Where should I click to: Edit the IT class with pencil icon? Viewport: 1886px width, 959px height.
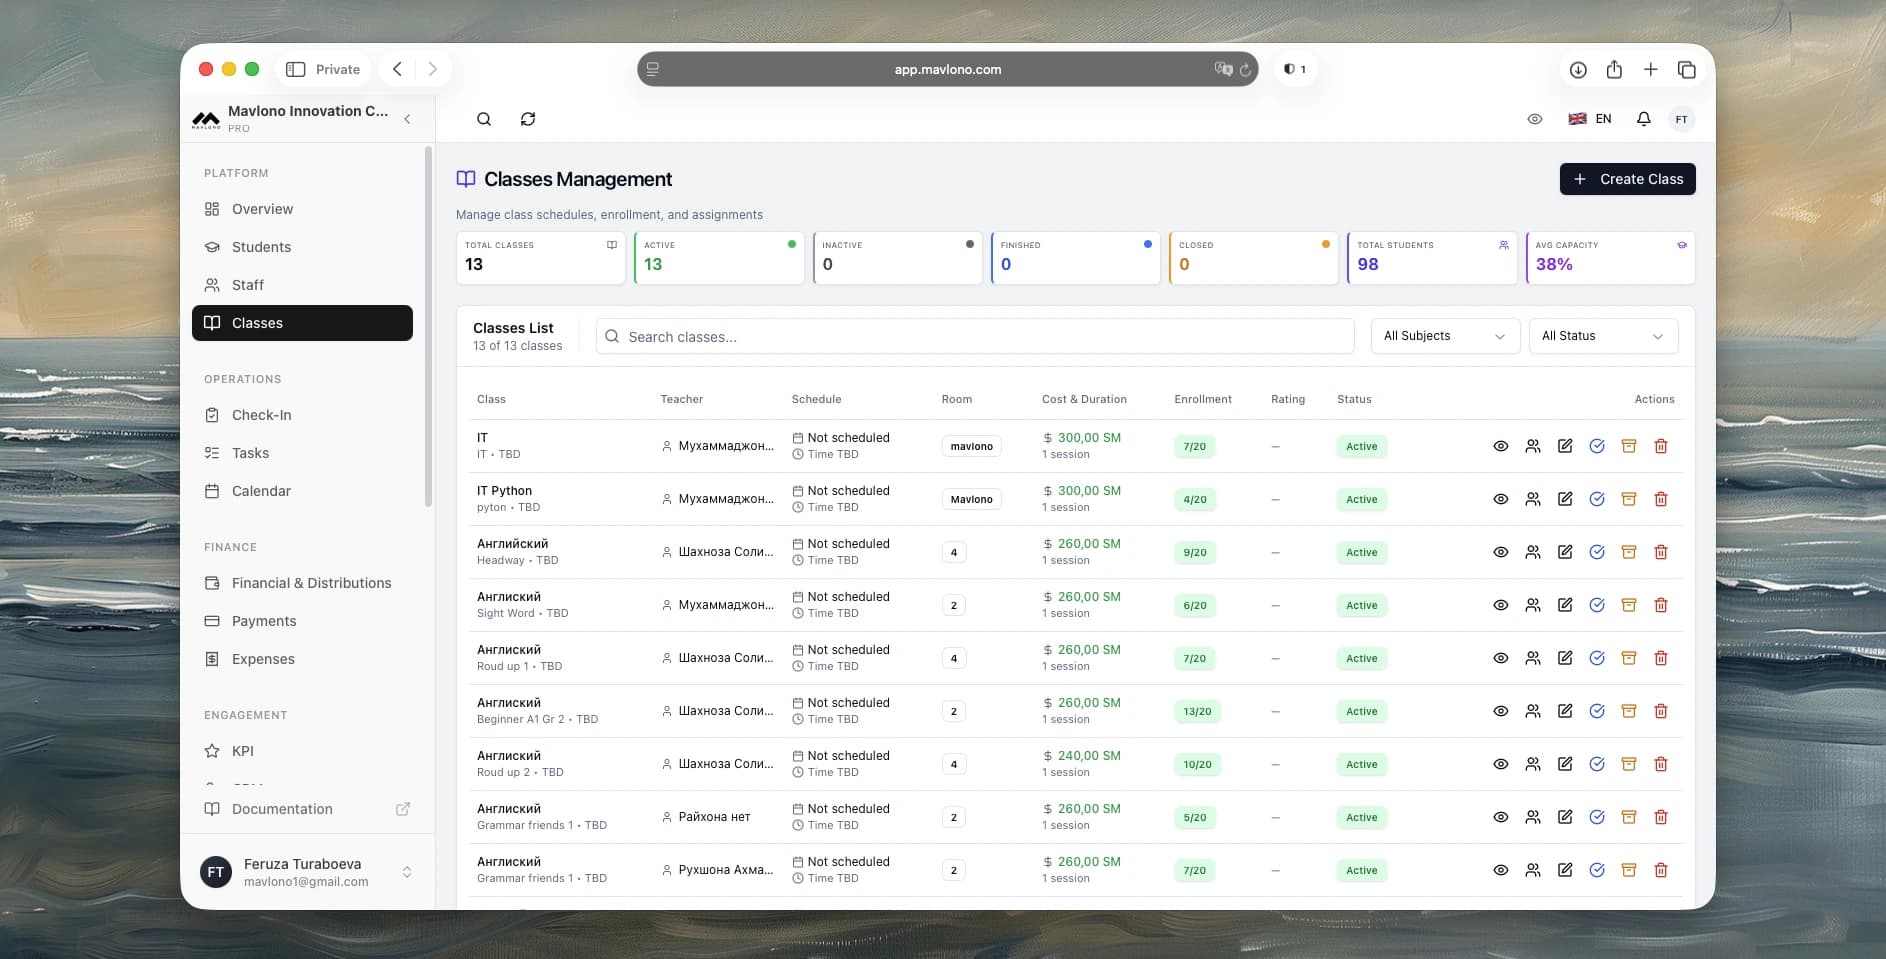pyautogui.click(x=1565, y=446)
